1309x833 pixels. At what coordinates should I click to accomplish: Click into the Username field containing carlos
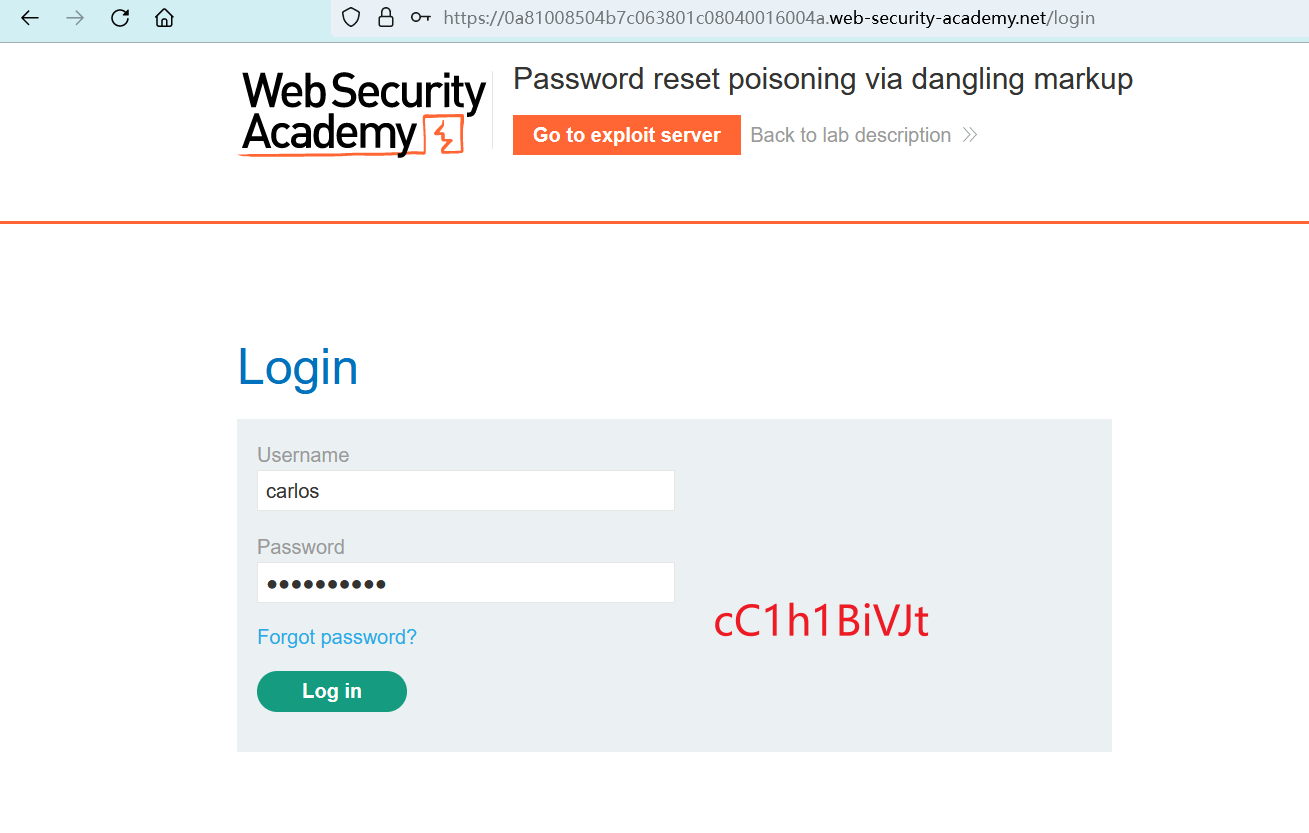click(x=465, y=491)
